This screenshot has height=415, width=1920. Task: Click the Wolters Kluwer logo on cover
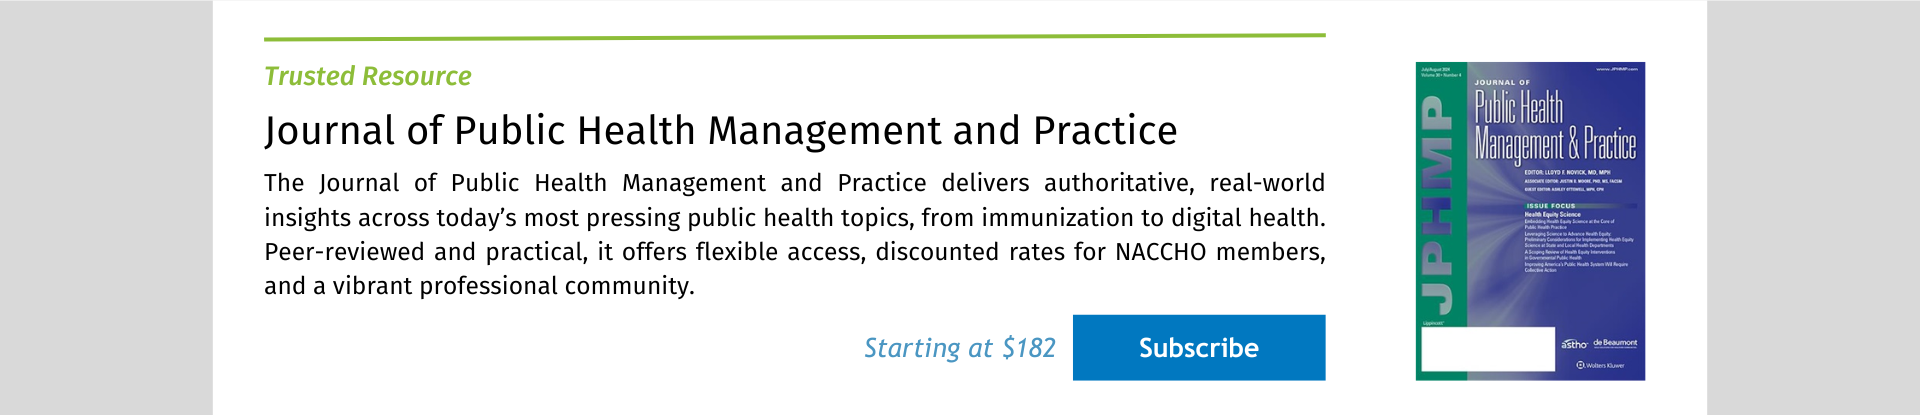pos(1601,365)
